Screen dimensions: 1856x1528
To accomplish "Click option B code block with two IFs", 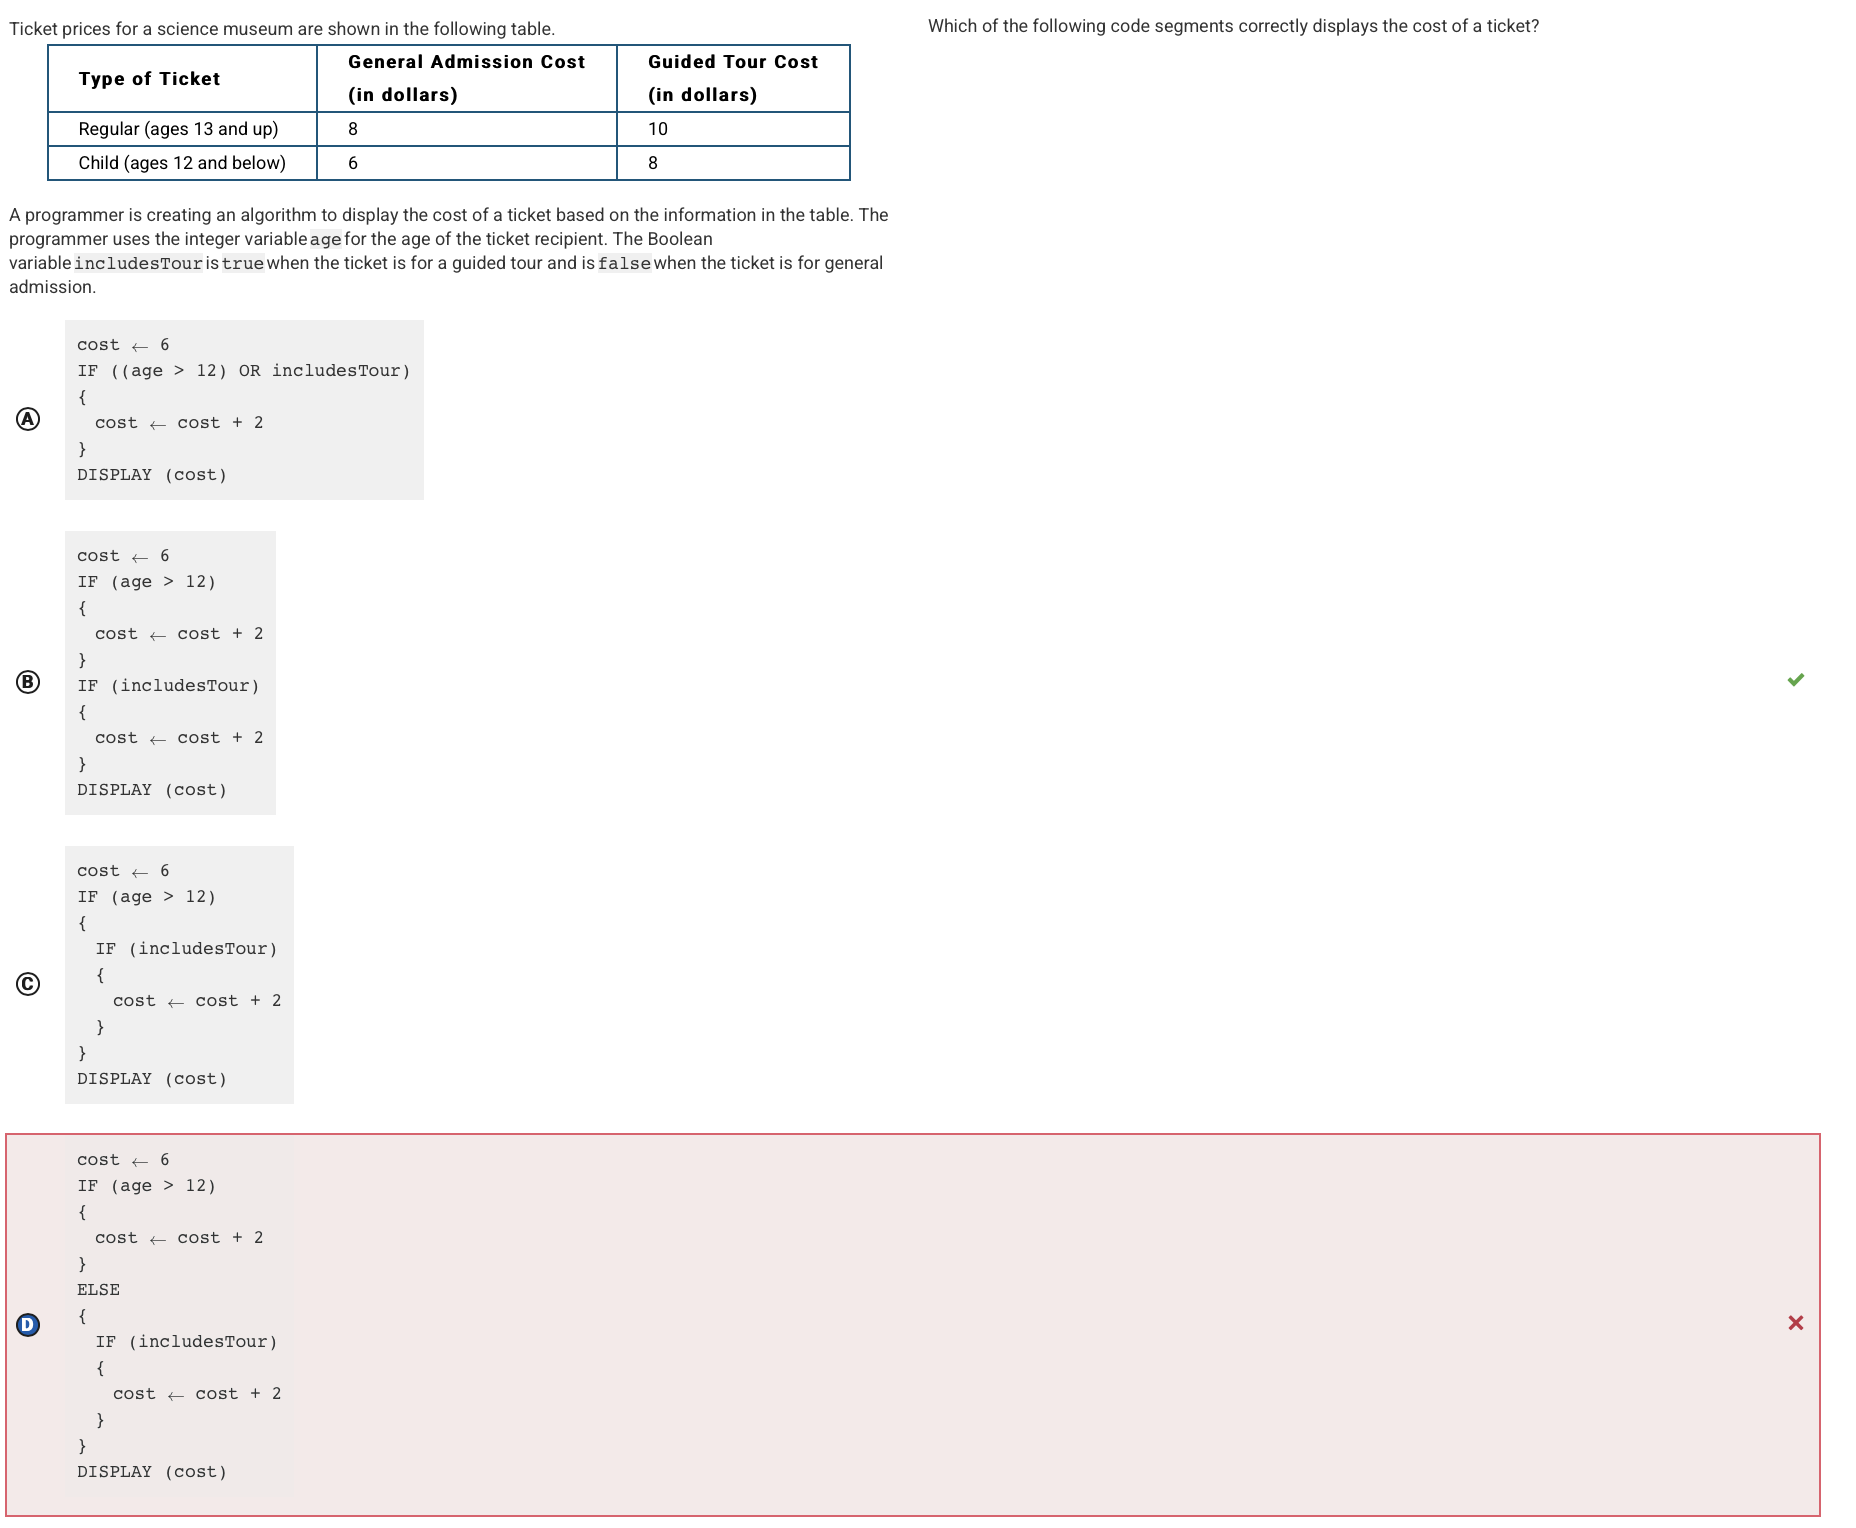I will (170, 673).
